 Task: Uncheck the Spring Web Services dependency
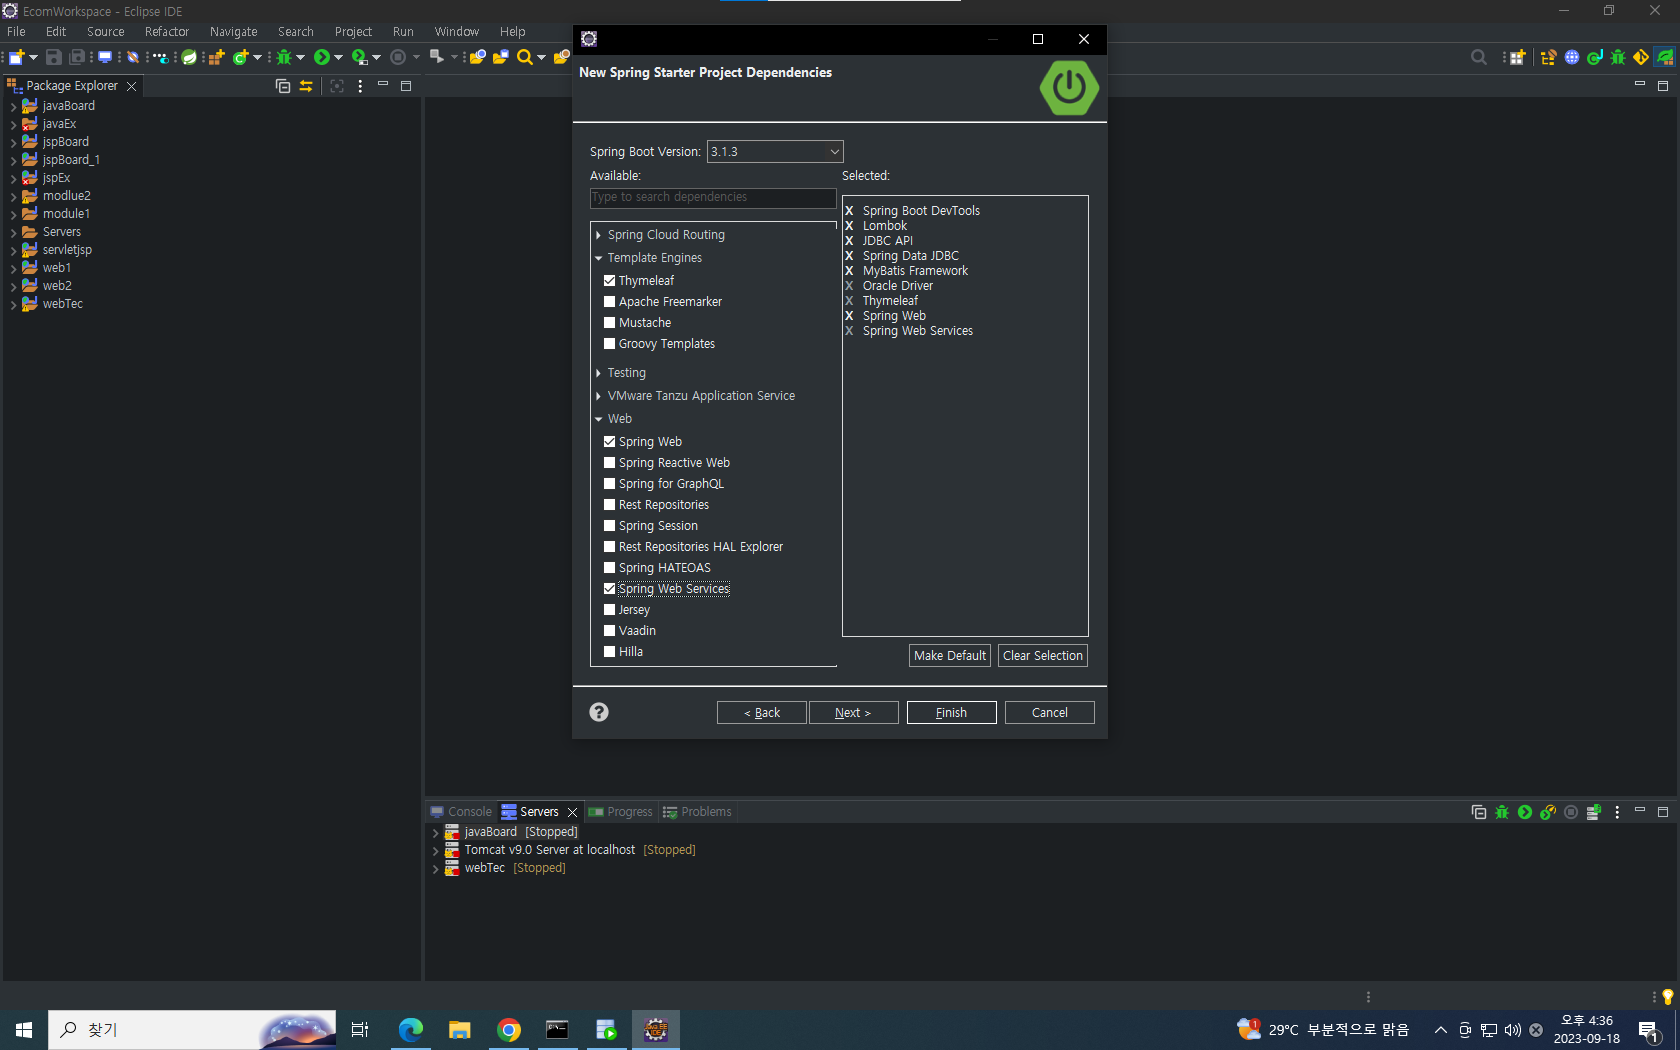click(x=609, y=589)
